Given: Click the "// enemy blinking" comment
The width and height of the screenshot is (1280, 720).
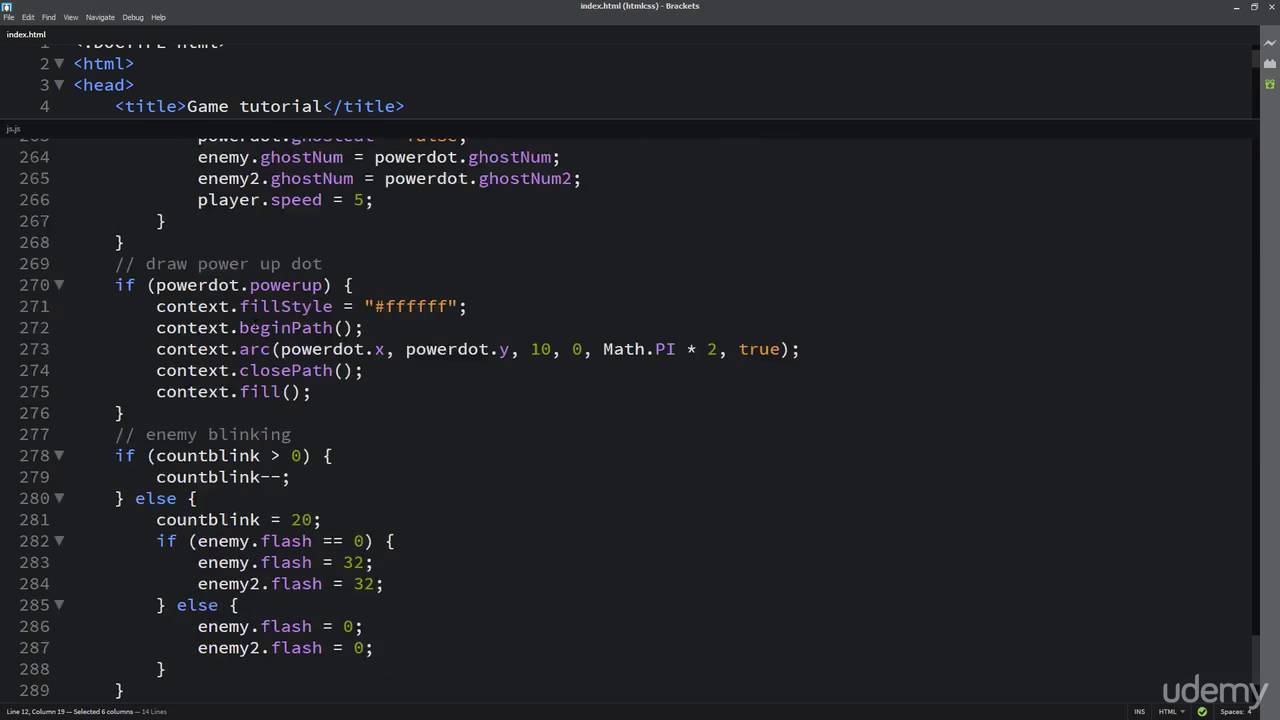Looking at the screenshot, I should coord(203,434).
